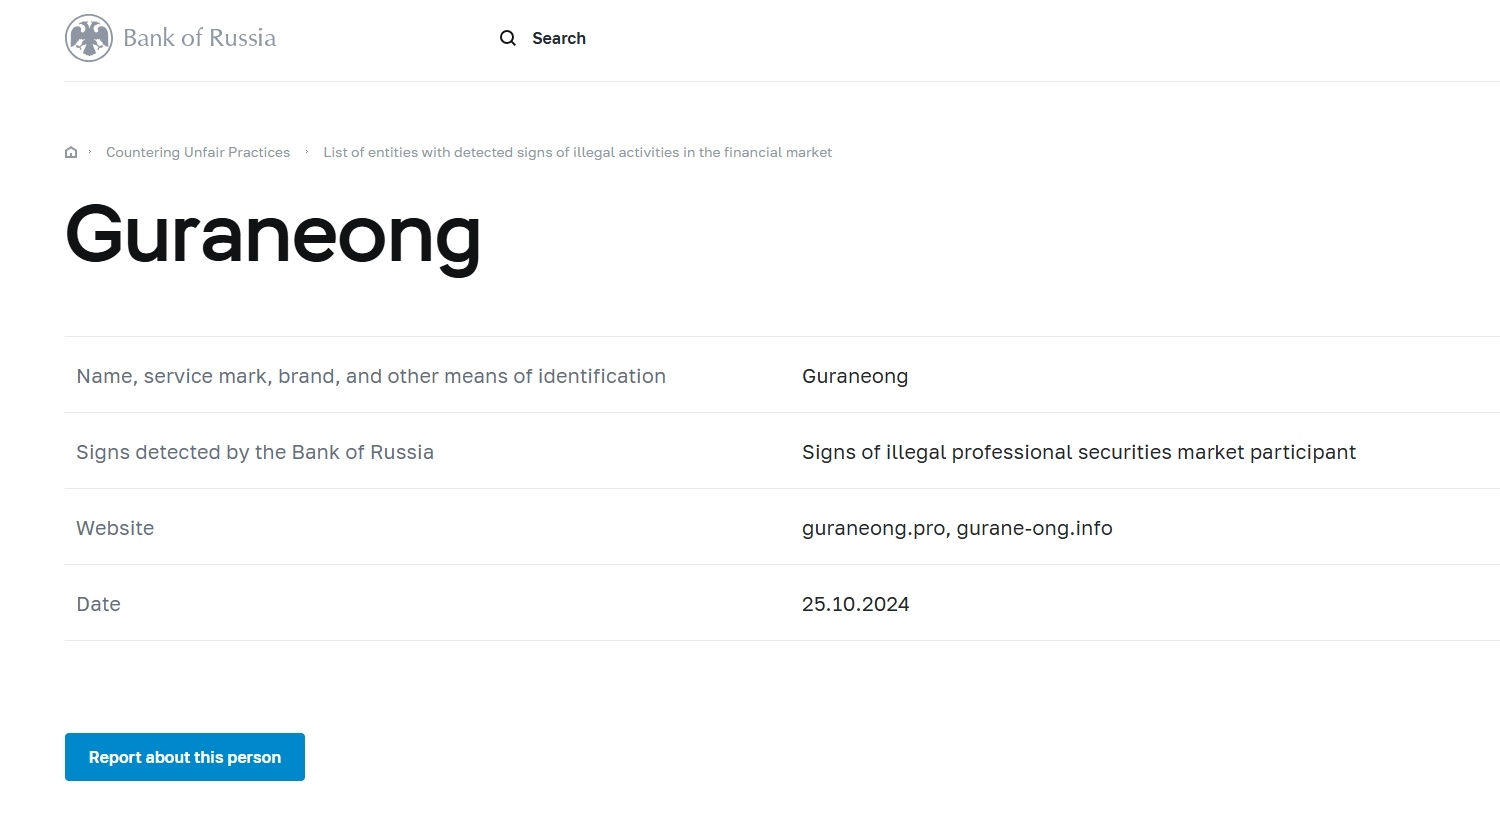This screenshot has width=1500, height=826.
Task: Open the home icon in breadcrumb
Action: tap(71, 152)
